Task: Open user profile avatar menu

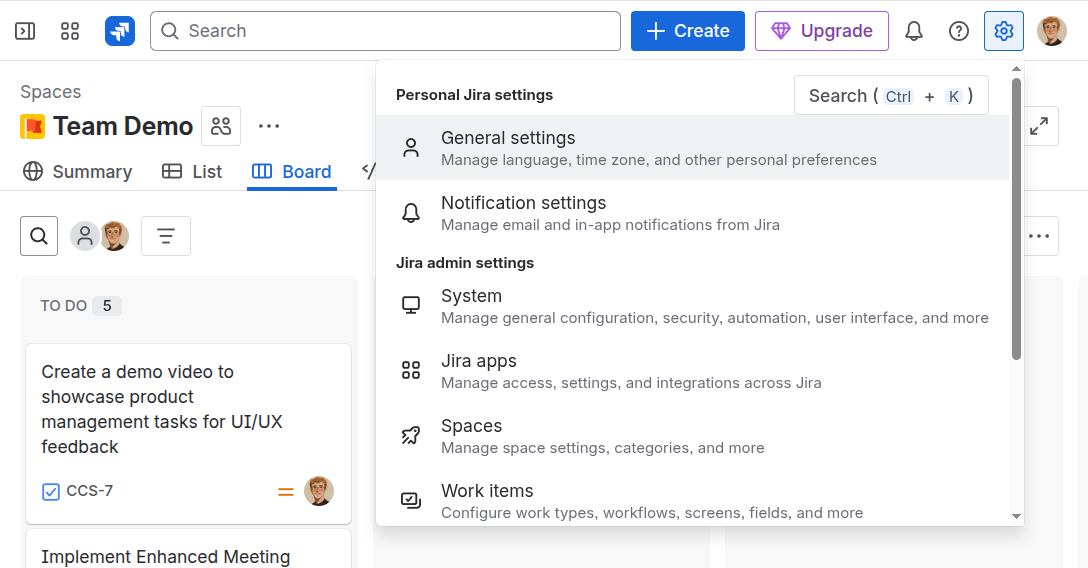Action: click(x=1051, y=31)
